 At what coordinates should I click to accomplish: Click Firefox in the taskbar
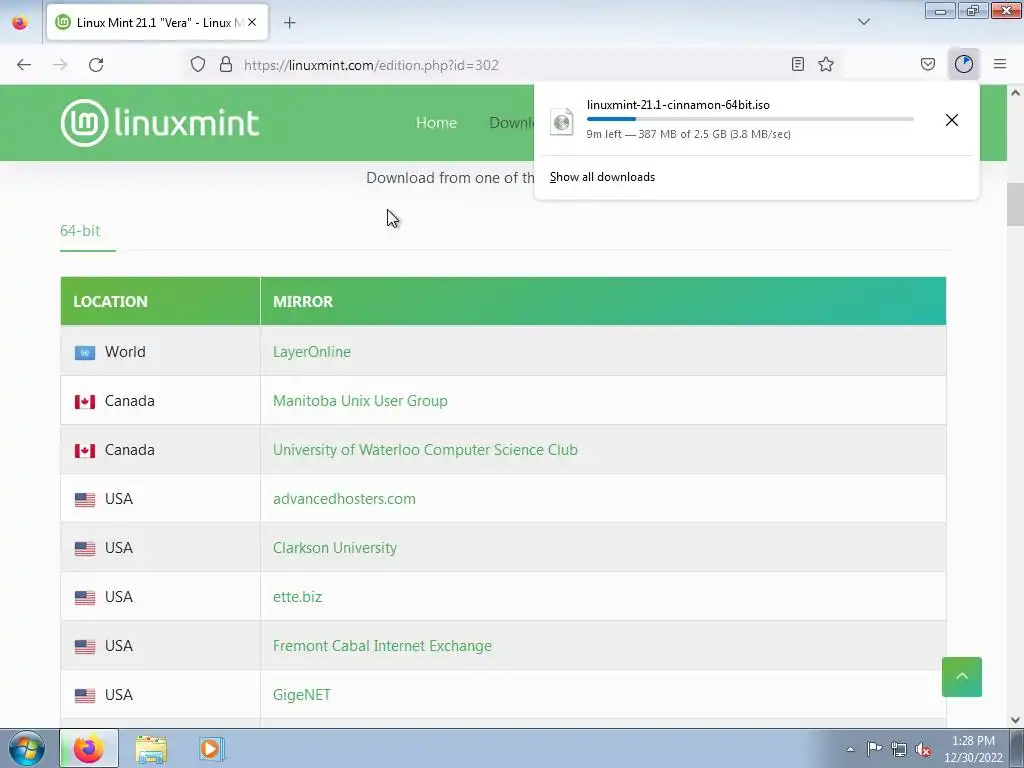pos(89,748)
